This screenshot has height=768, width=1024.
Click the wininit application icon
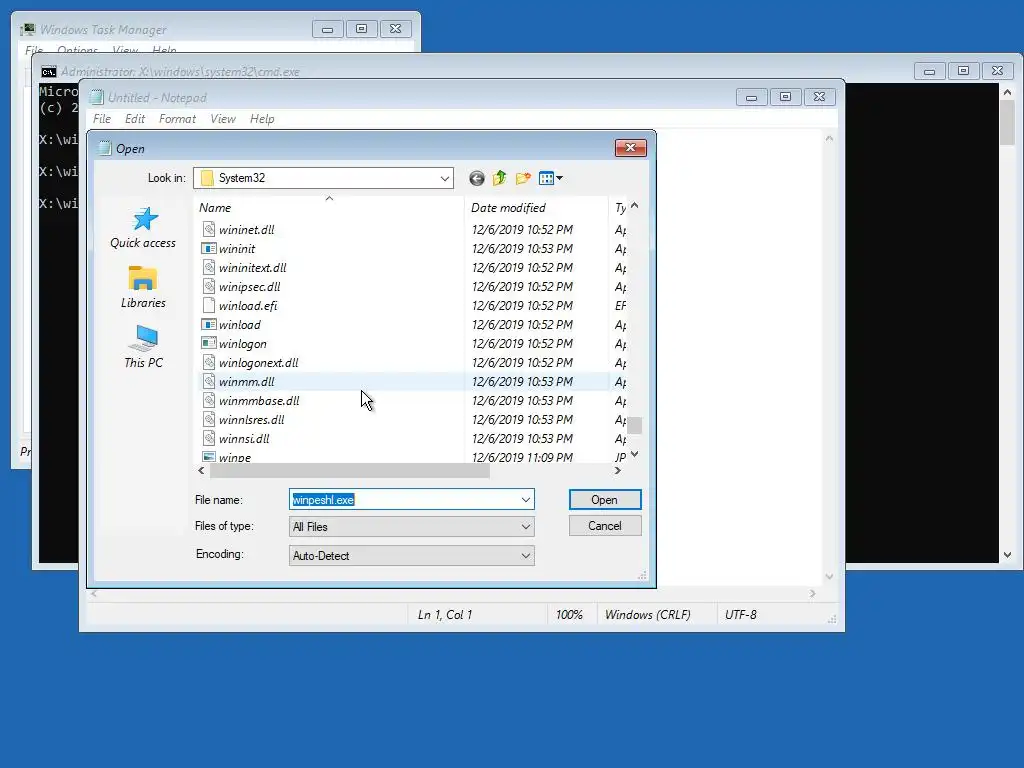coord(208,248)
